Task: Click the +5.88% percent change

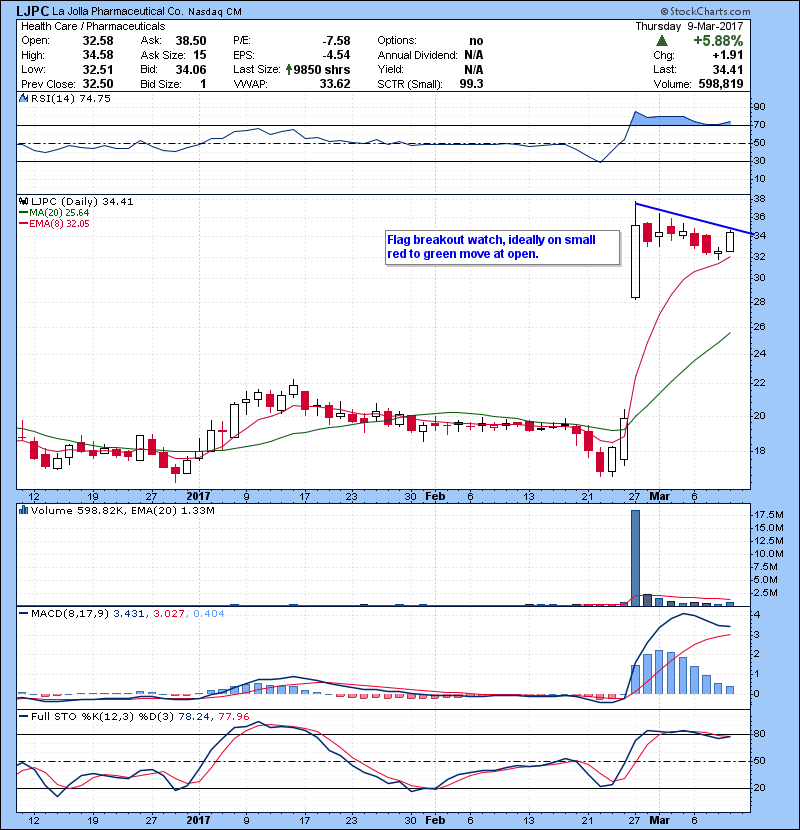Action: pyautogui.click(x=718, y=41)
